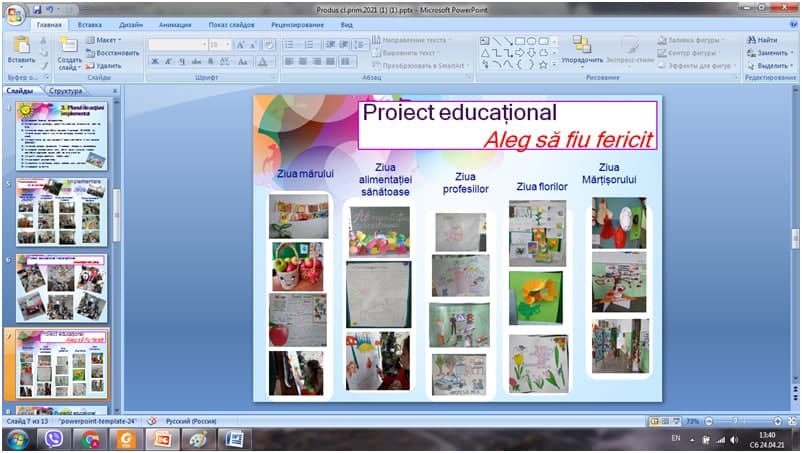Click the Save icon in quick access toolbar
Viewport: 802px width, 453px height.
(38, 8)
